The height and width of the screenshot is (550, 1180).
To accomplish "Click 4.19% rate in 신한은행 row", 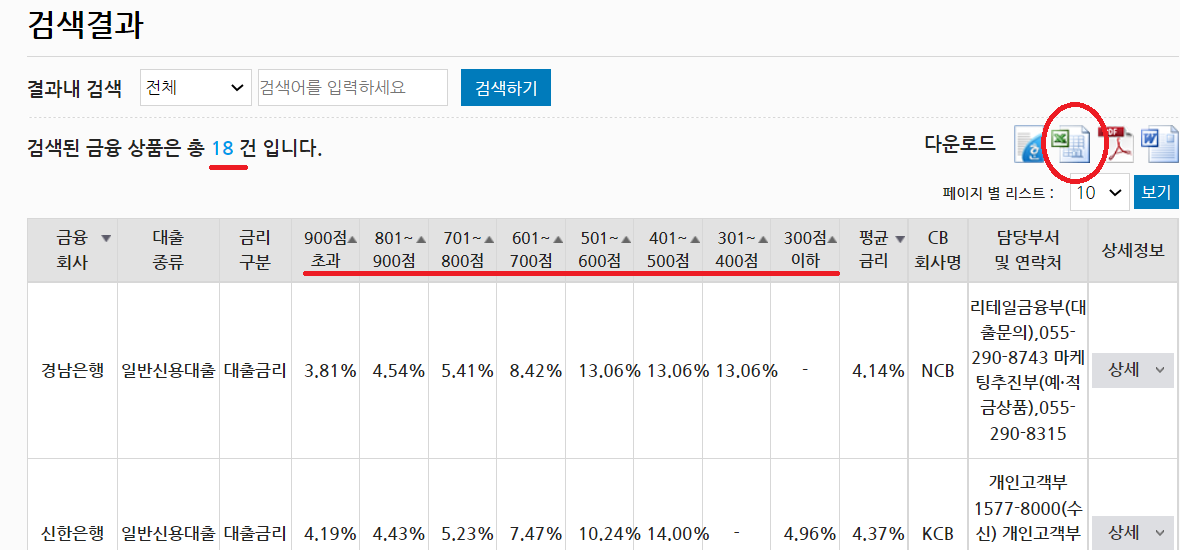I will [330, 534].
